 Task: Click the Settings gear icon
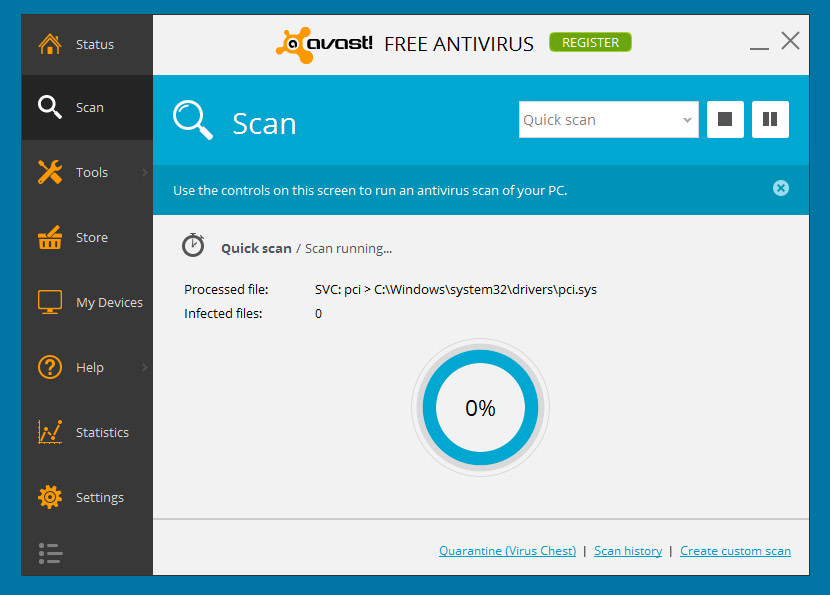click(50, 497)
